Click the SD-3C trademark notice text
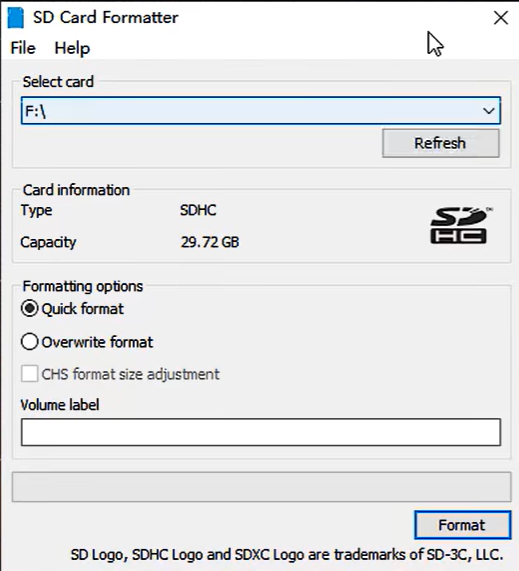This screenshot has height=571, width=519. [x=287, y=555]
